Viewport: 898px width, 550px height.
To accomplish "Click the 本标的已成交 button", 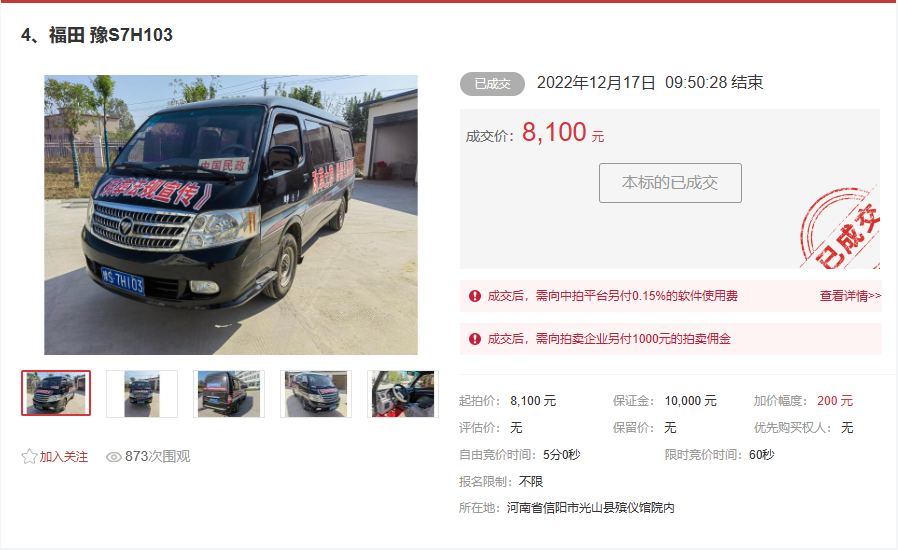I will coord(670,183).
